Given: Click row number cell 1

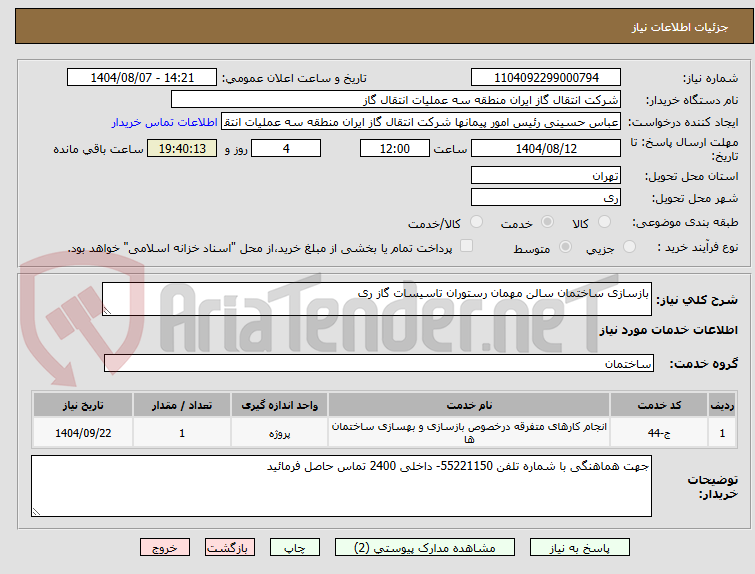Looking at the screenshot, I should [x=722, y=433].
